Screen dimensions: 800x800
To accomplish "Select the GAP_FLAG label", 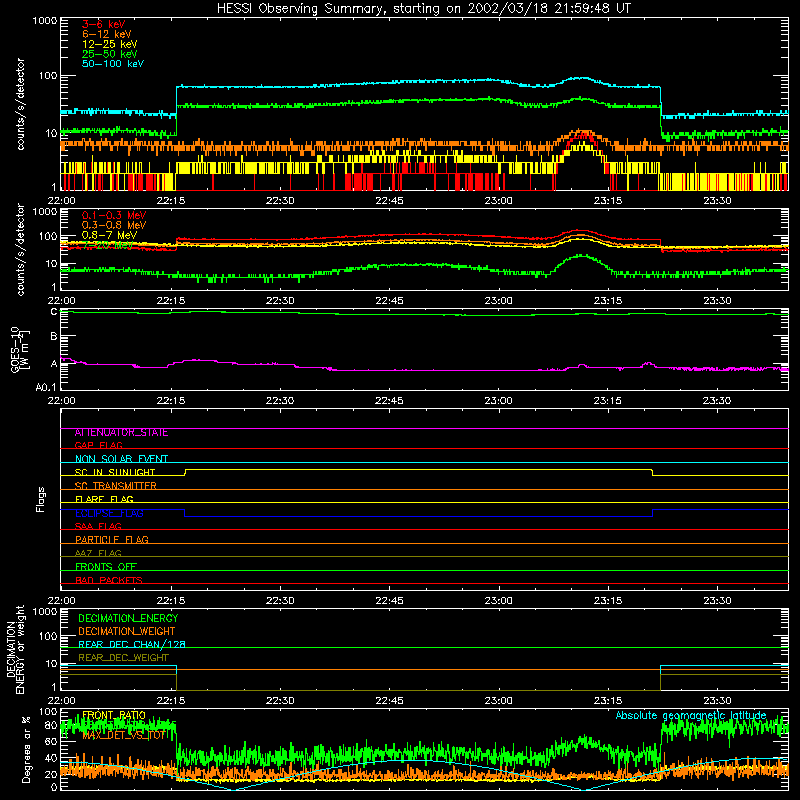I will [x=98, y=445].
